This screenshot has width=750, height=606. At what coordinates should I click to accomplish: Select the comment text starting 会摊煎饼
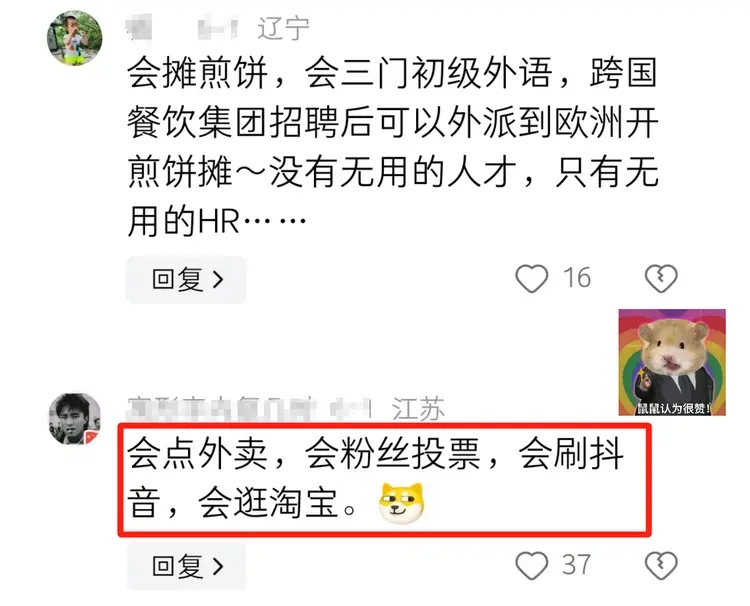click(393, 147)
